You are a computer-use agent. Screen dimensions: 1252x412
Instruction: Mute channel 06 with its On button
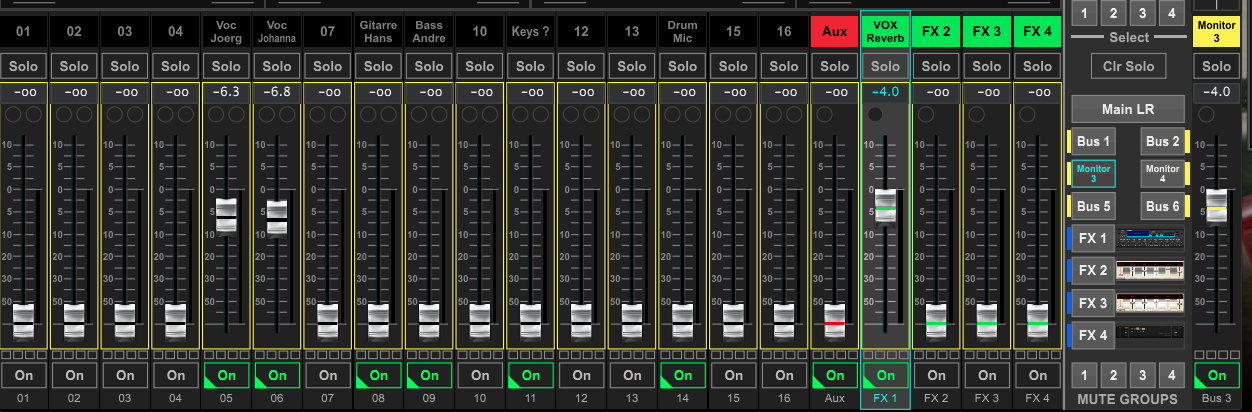pyautogui.click(x=277, y=376)
